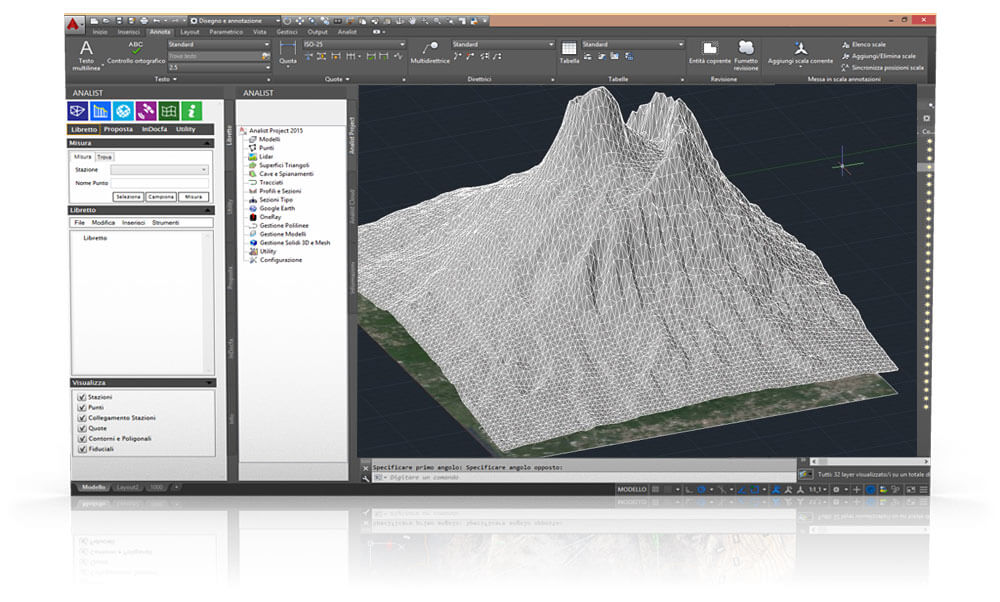Insert a table with Tabella icon

pos(569,52)
